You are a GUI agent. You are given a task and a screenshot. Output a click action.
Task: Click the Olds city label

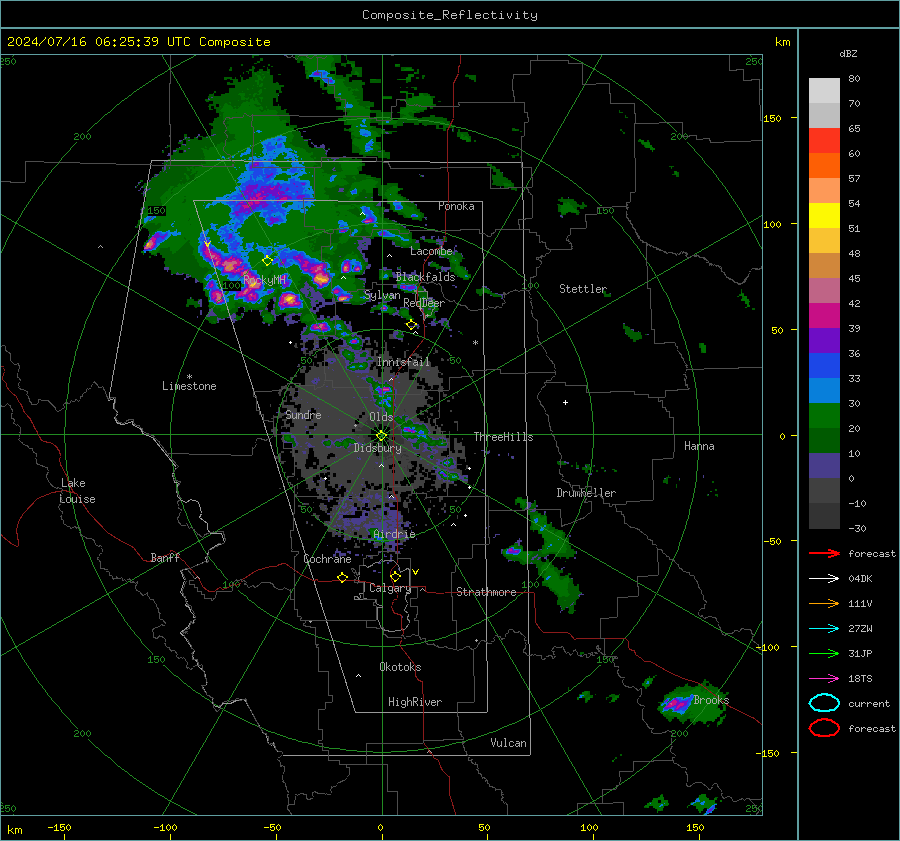pos(381,417)
